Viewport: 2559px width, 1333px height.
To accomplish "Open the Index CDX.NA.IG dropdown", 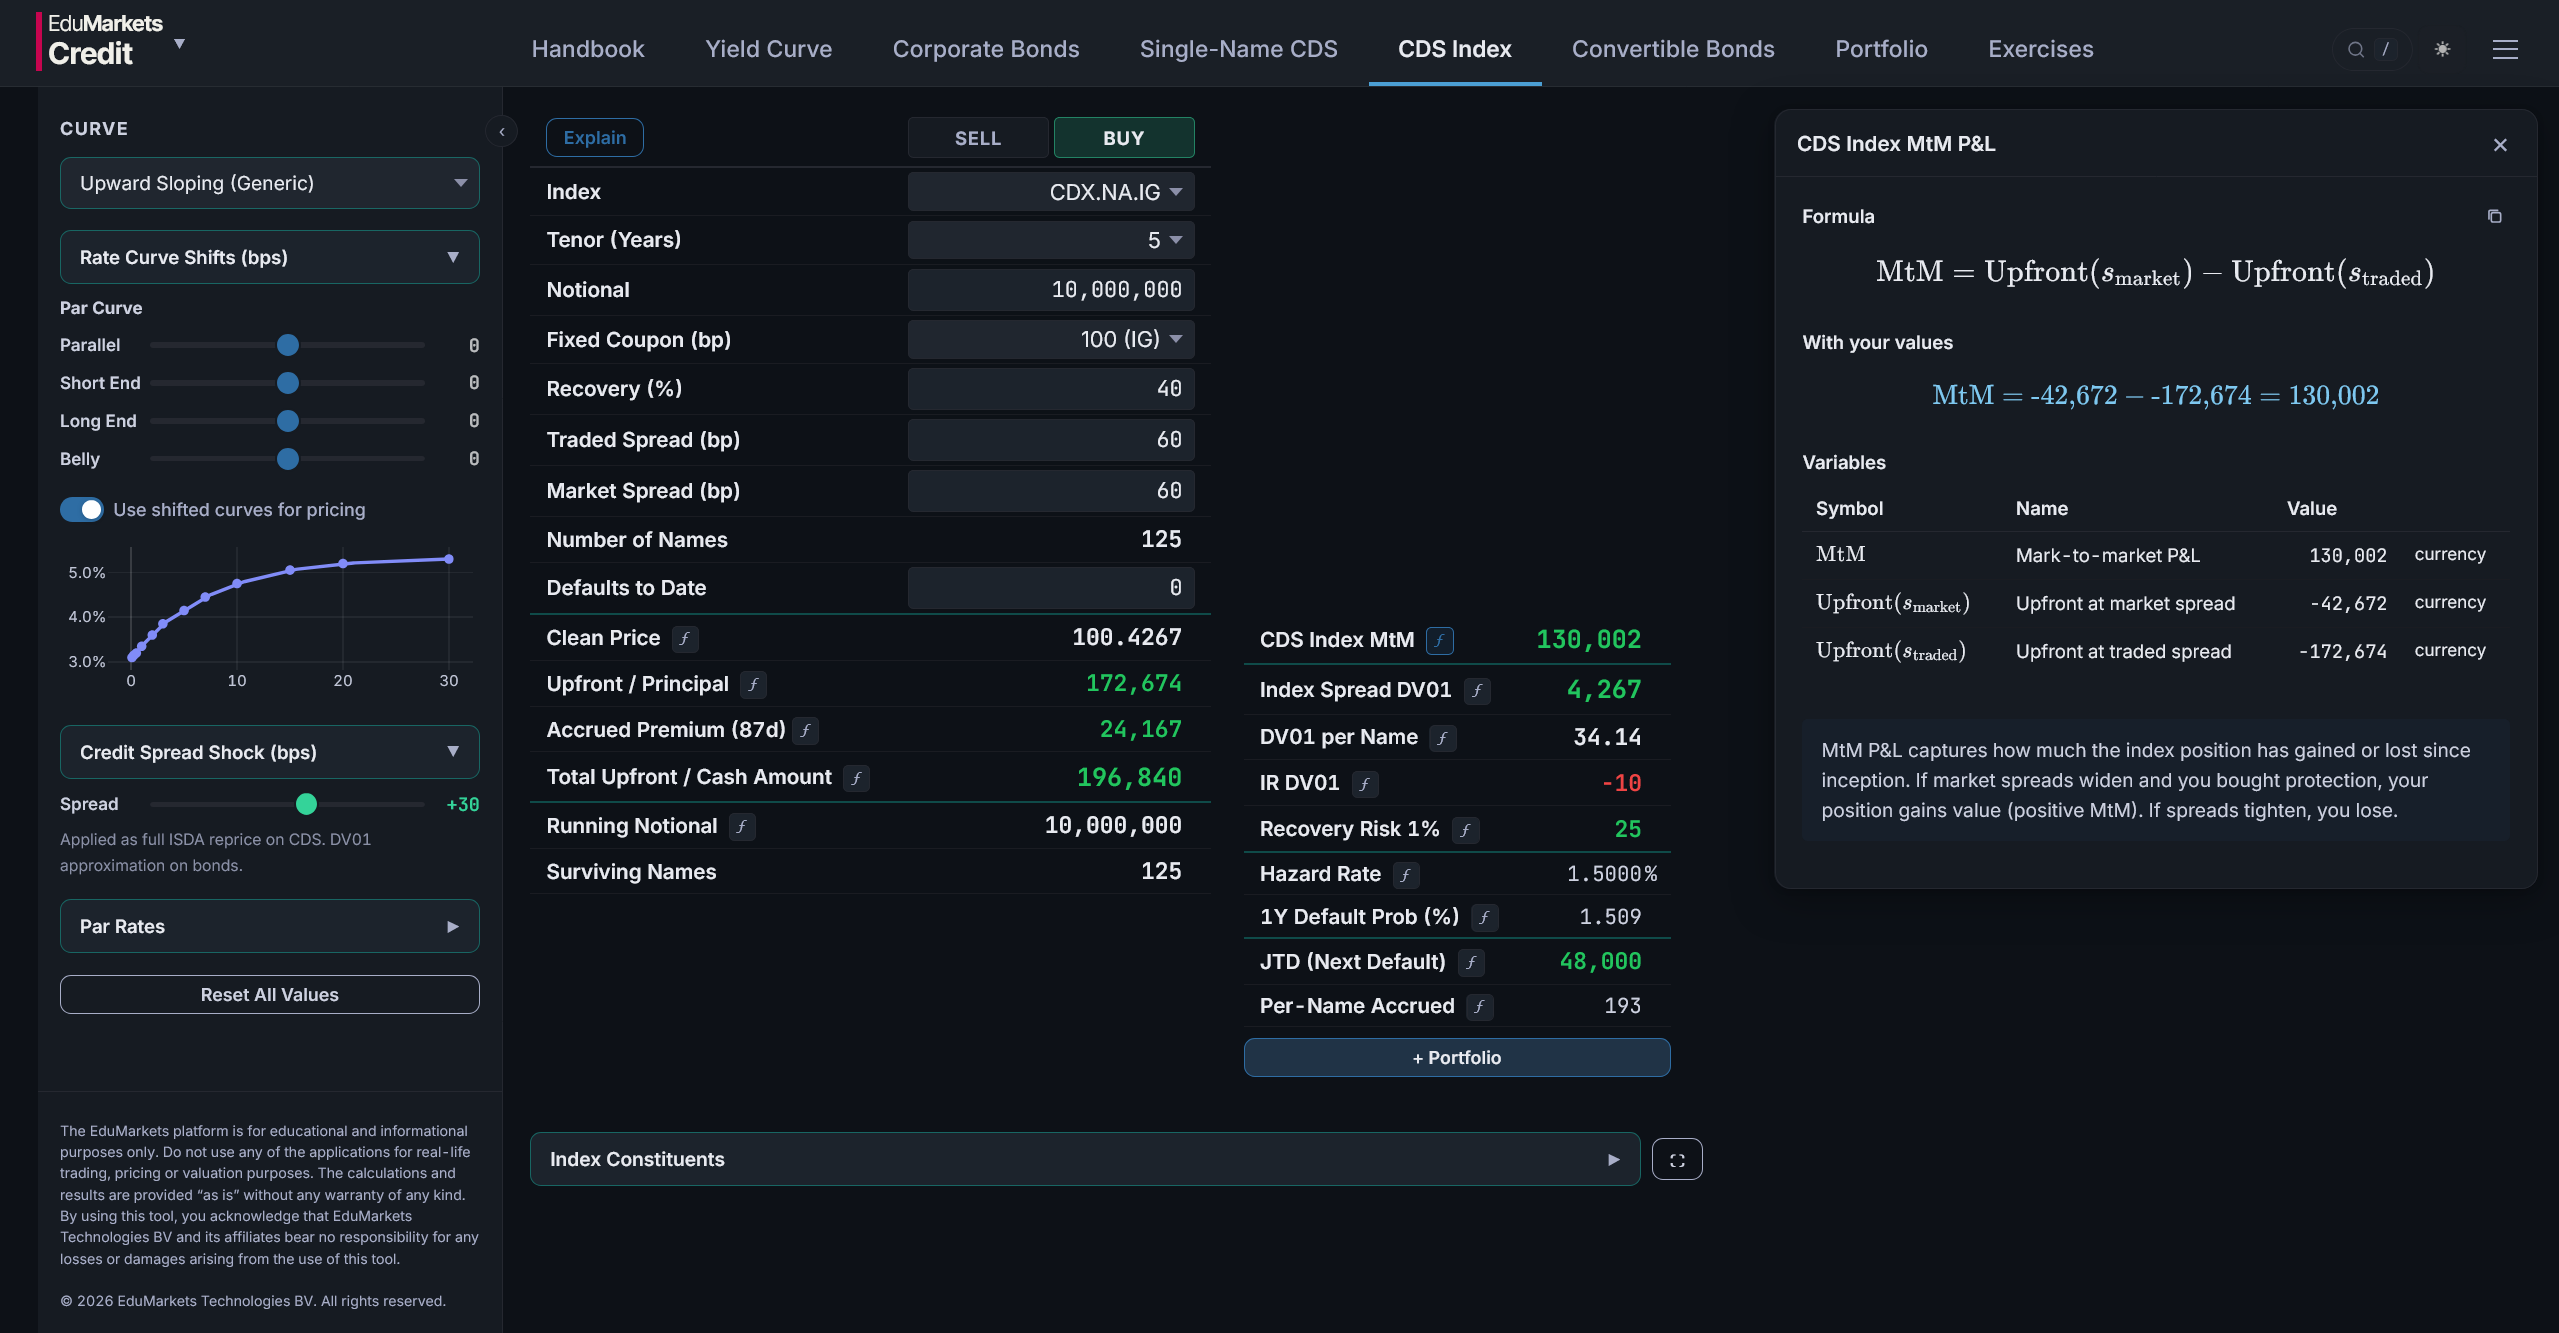I will (x=1051, y=192).
